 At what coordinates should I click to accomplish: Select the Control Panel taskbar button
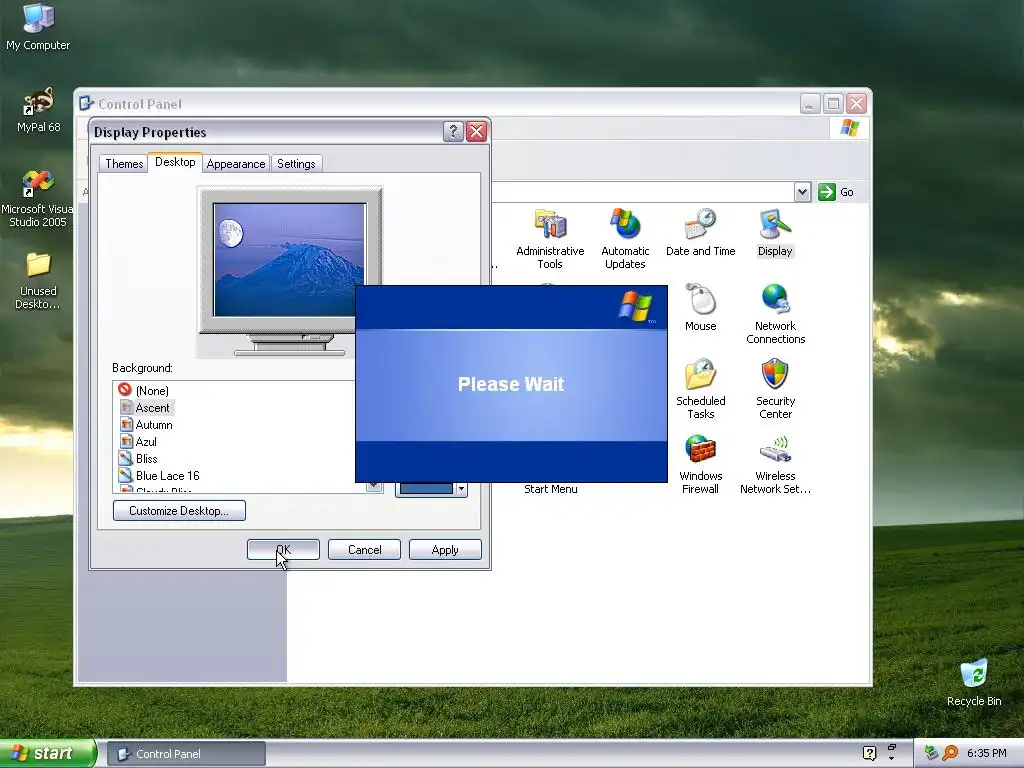tap(186, 754)
